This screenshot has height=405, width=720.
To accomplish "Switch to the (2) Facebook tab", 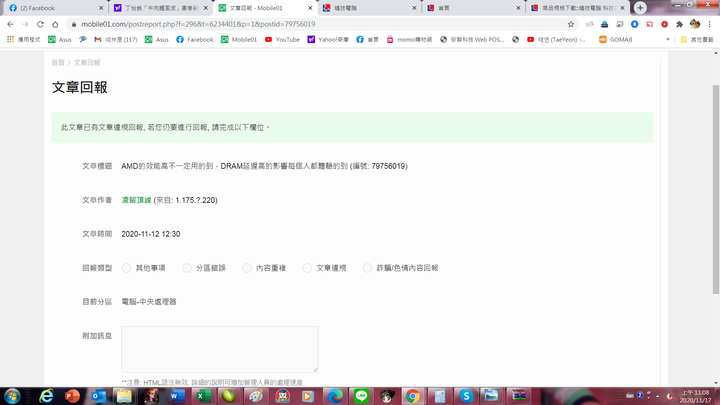I will coord(55,8).
